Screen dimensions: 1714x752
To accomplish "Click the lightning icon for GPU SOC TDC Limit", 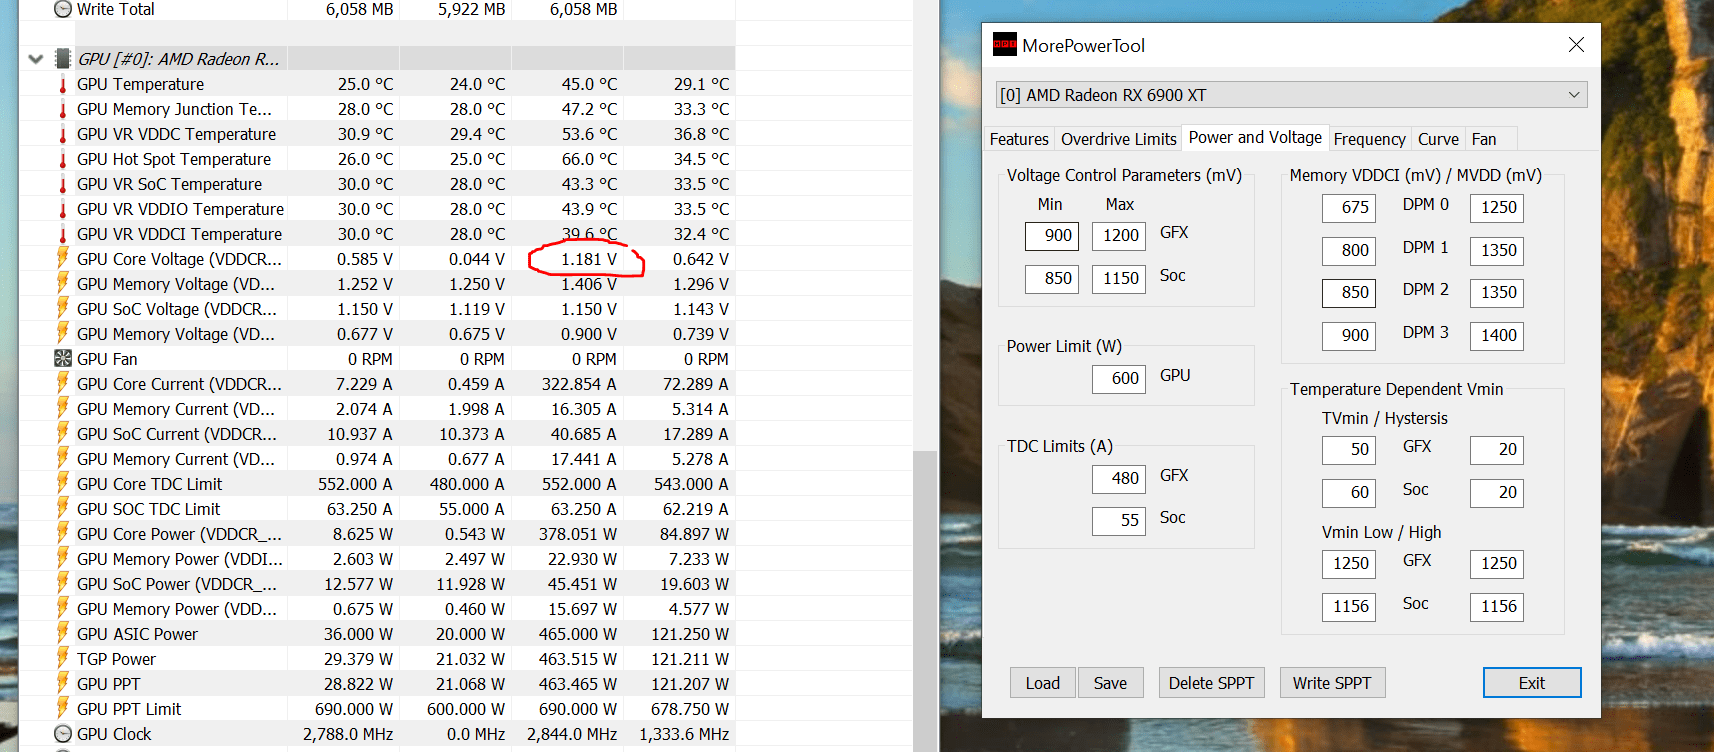I will pos(63,509).
